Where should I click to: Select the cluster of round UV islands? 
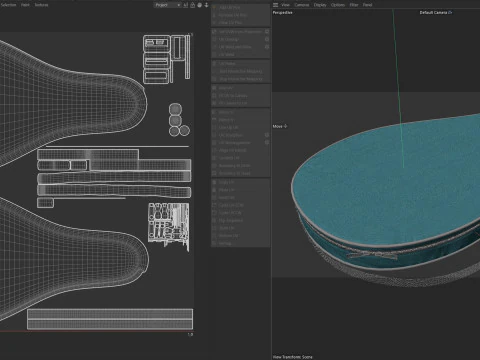[179, 120]
